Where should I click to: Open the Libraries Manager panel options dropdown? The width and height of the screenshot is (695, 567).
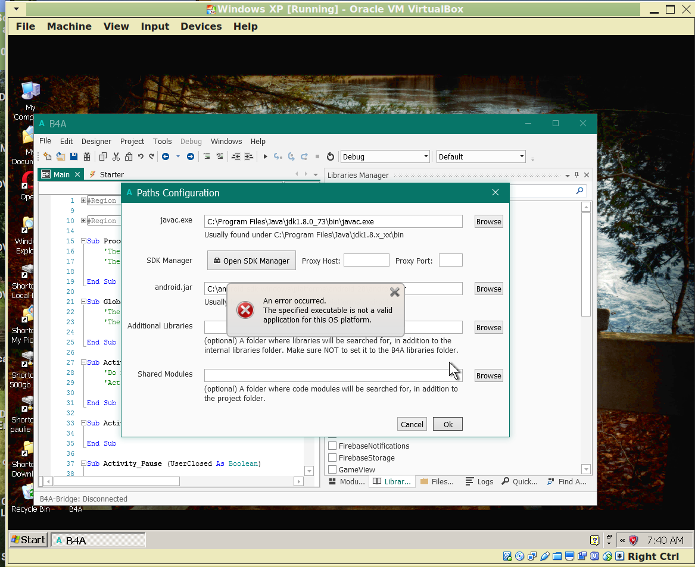[x=567, y=176]
